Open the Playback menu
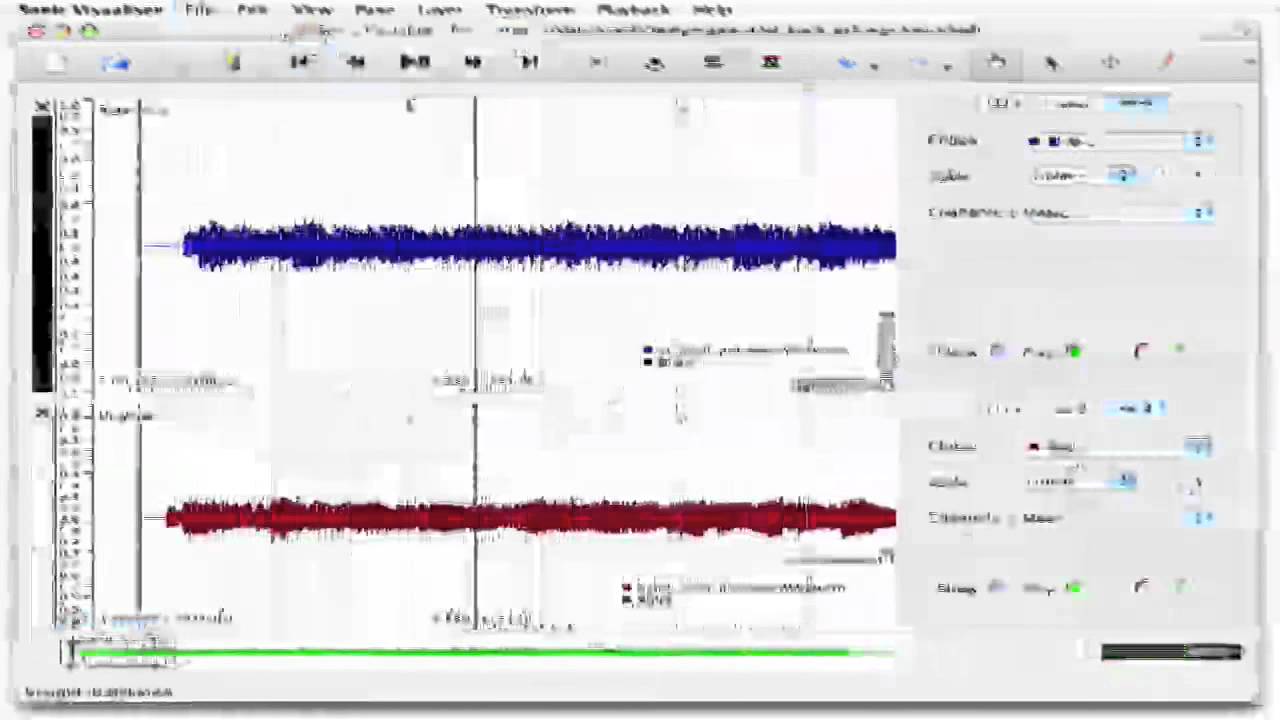Image resolution: width=1280 pixels, height=720 pixels. [633, 10]
